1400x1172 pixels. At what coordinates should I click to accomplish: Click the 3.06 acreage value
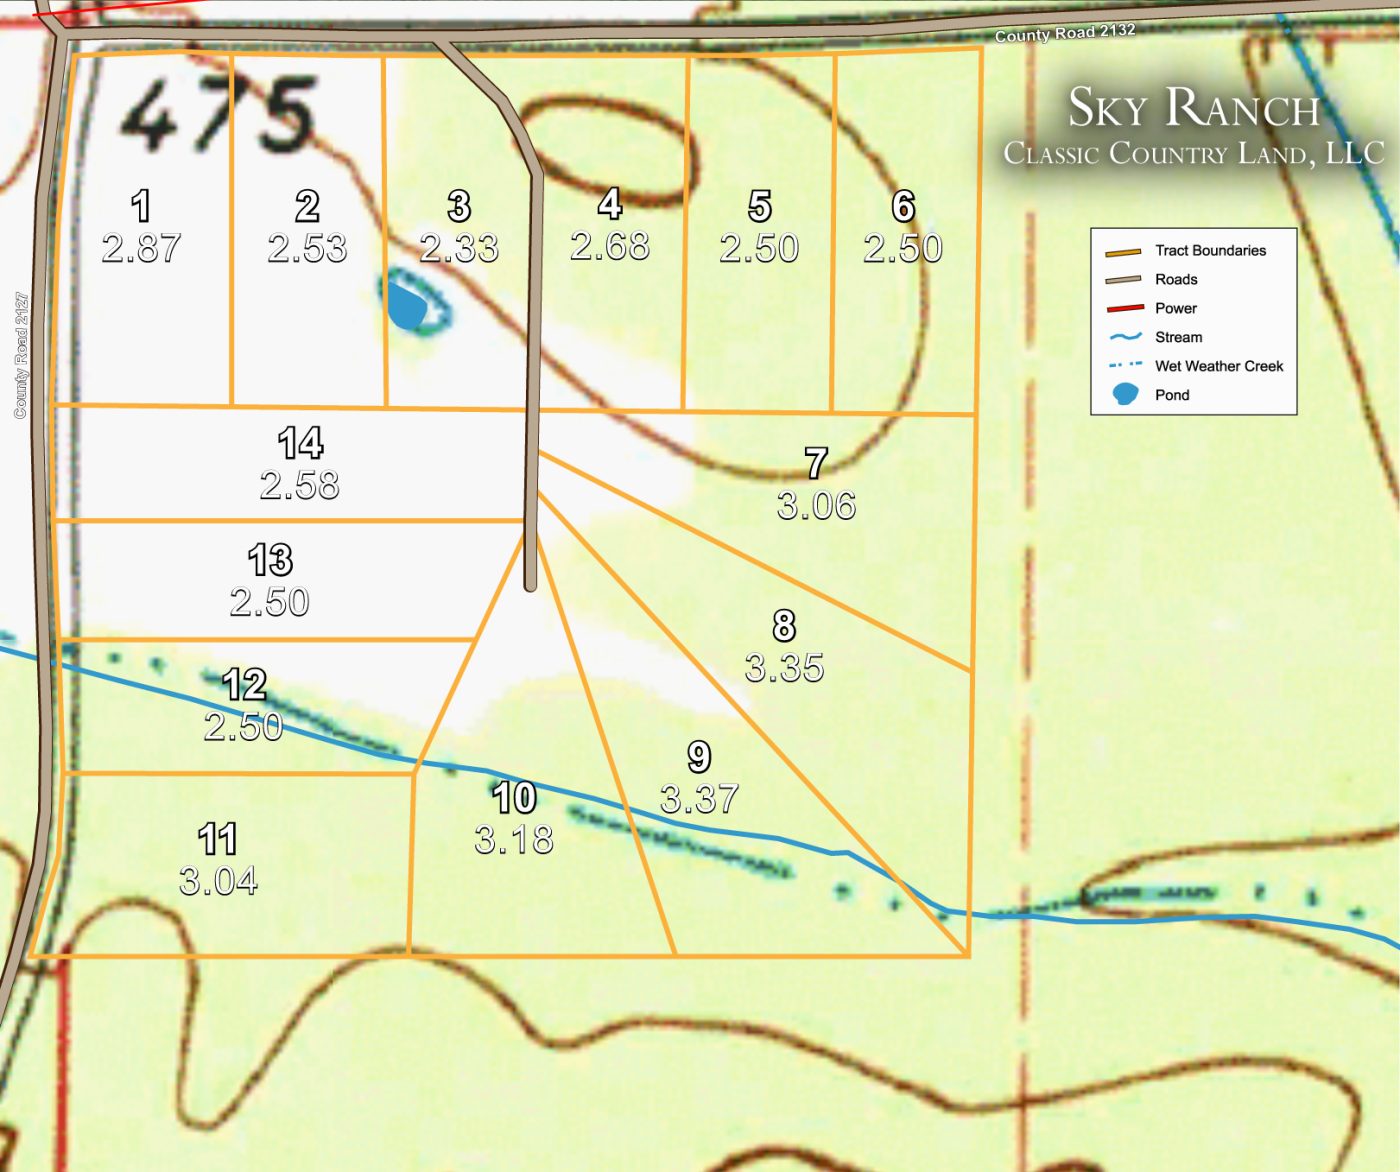(817, 506)
